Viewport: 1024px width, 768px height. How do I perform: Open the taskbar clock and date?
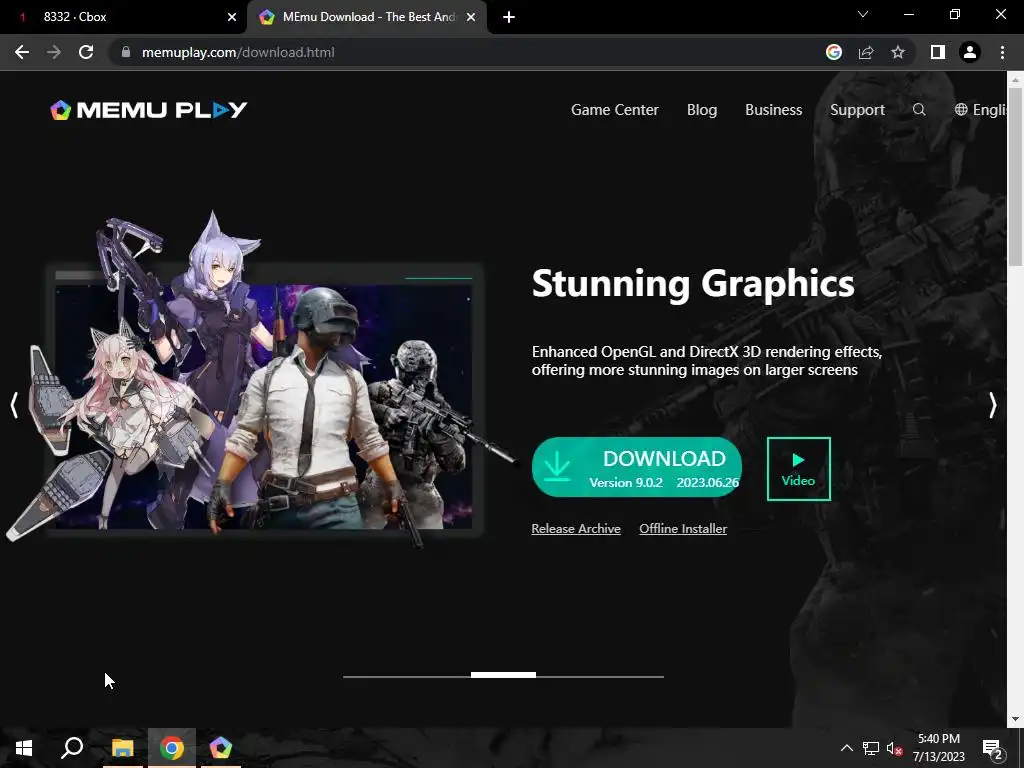tap(938, 748)
